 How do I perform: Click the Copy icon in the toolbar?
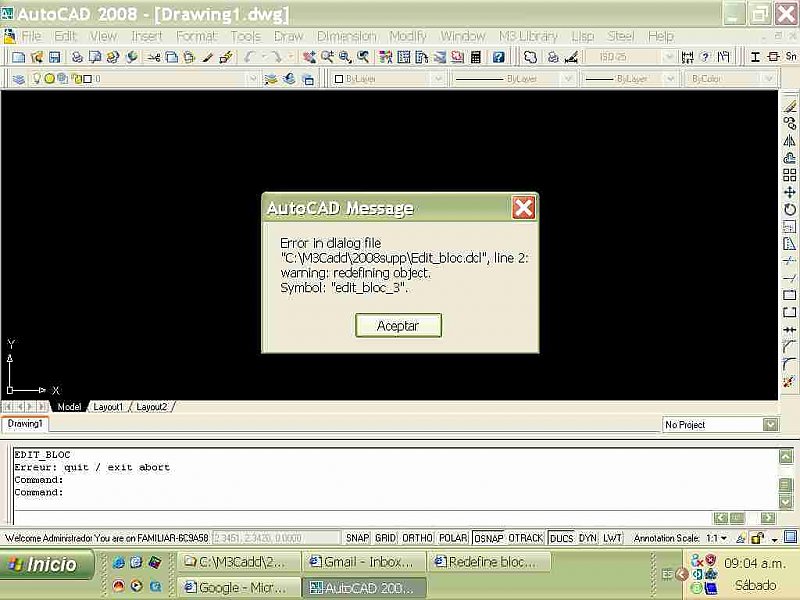coord(171,57)
